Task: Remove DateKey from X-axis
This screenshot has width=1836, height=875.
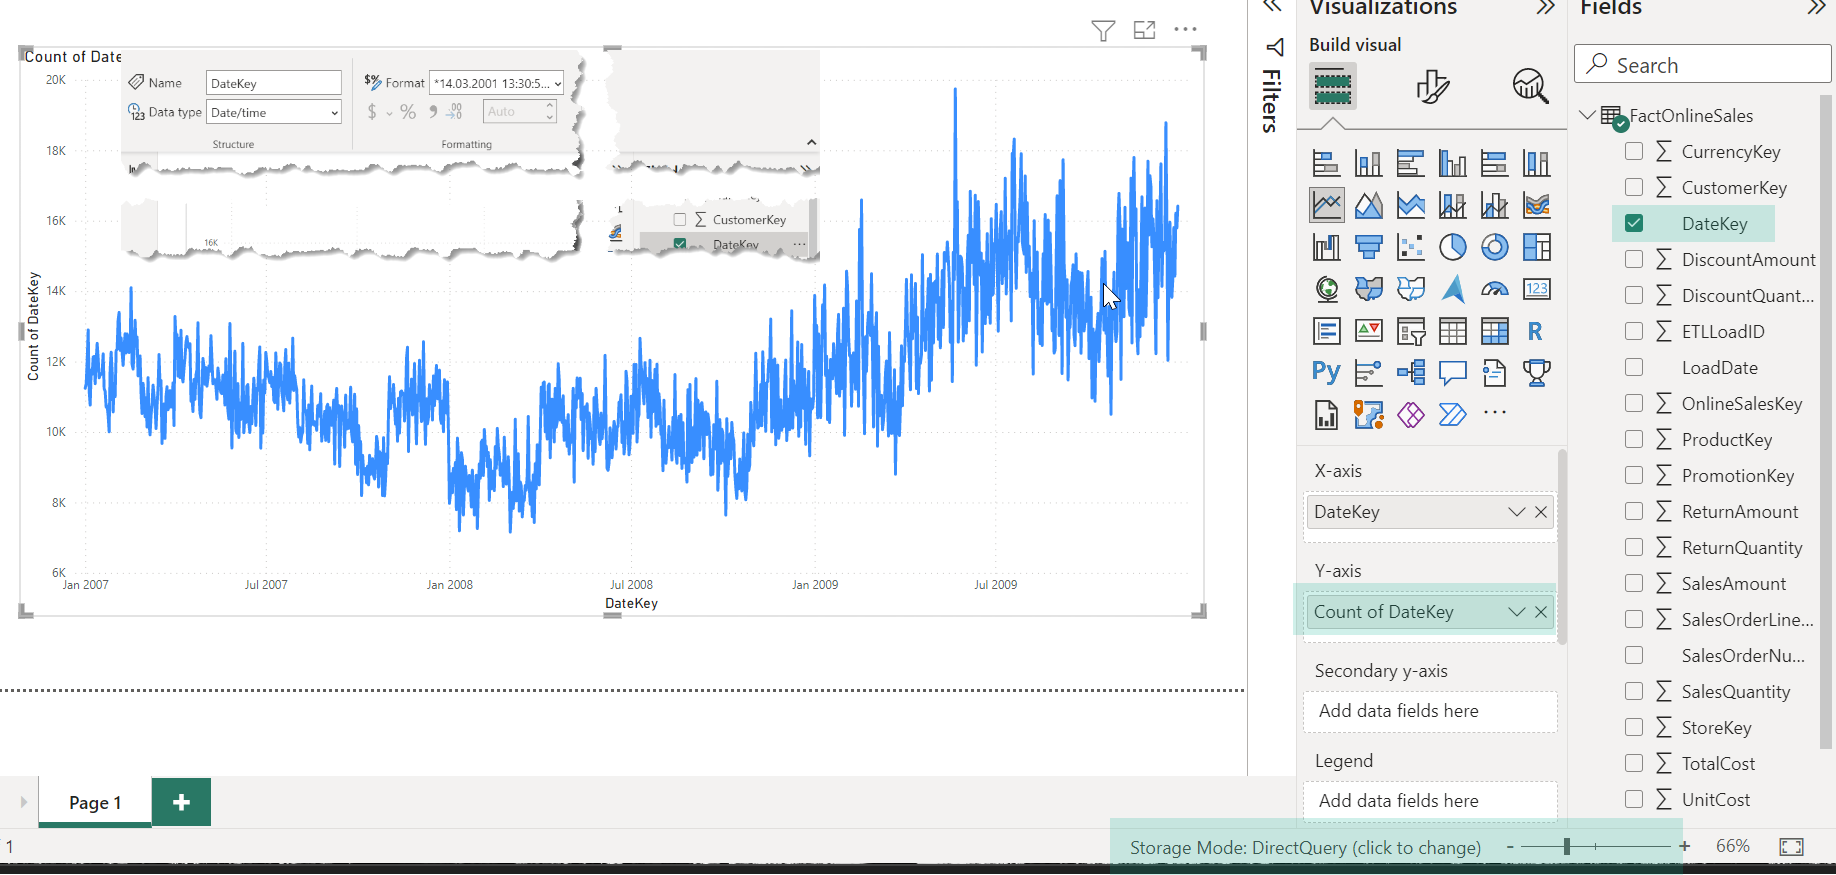Action: (x=1541, y=512)
